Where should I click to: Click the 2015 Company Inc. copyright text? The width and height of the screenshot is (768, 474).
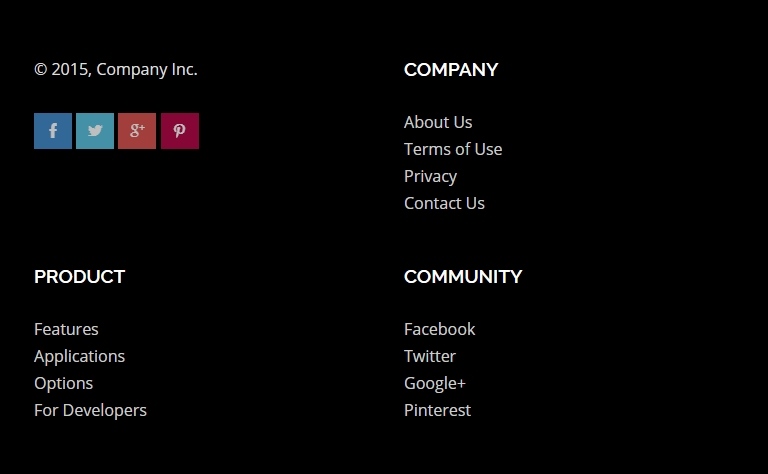pyautogui.click(x=116, y=70)
